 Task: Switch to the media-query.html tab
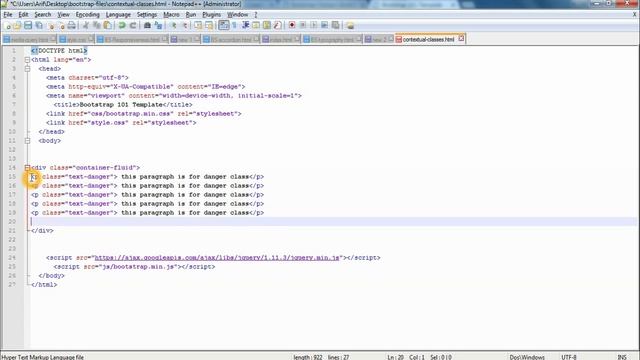pos(29,40)
